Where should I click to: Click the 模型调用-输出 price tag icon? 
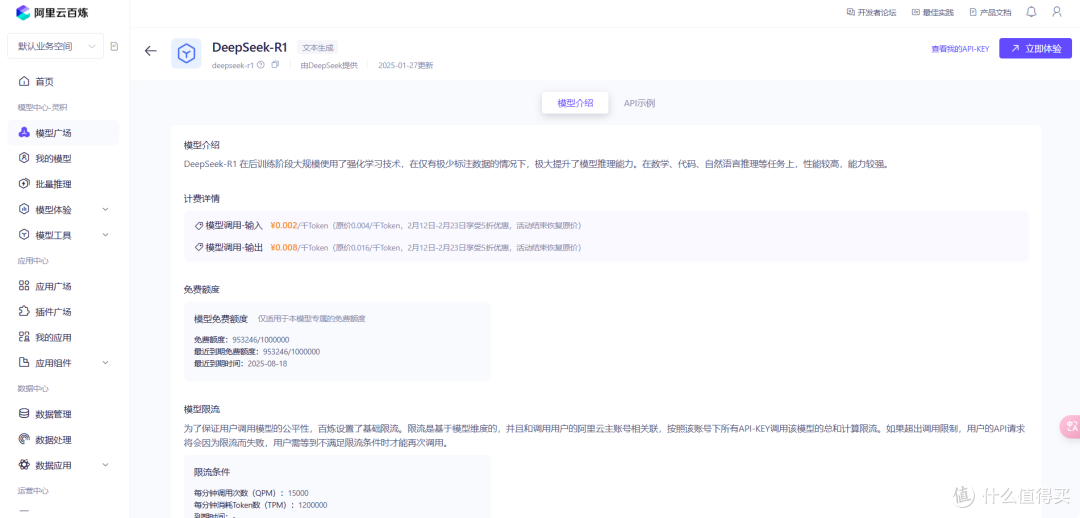point(199,247)
